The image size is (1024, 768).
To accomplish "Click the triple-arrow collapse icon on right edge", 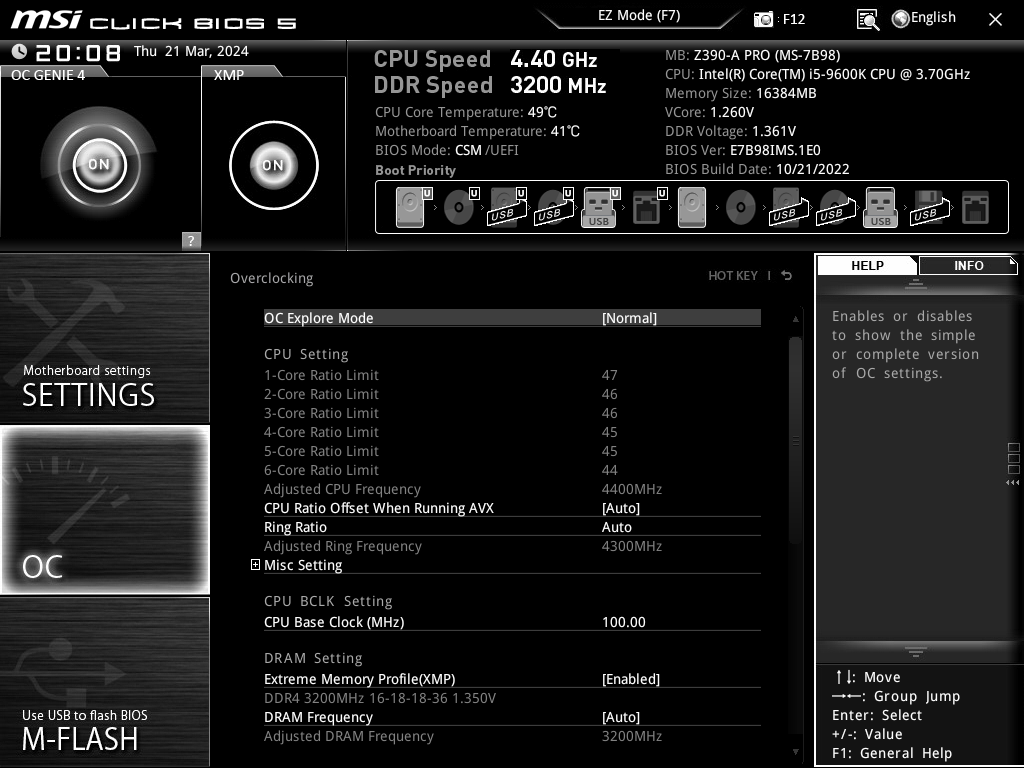I will click(x=1012, y=483).
